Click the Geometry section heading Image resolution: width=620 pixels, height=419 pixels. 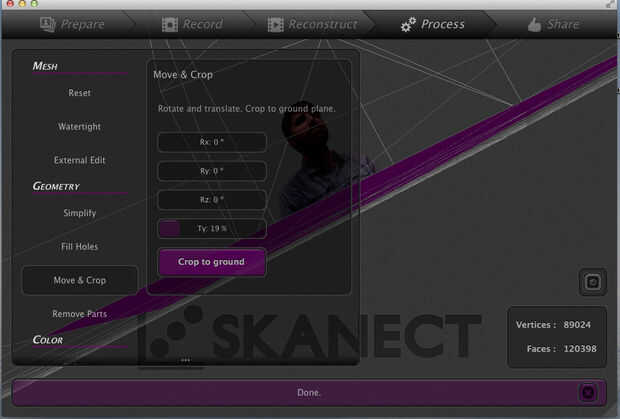pyautogui.click(x=56, y=186)
